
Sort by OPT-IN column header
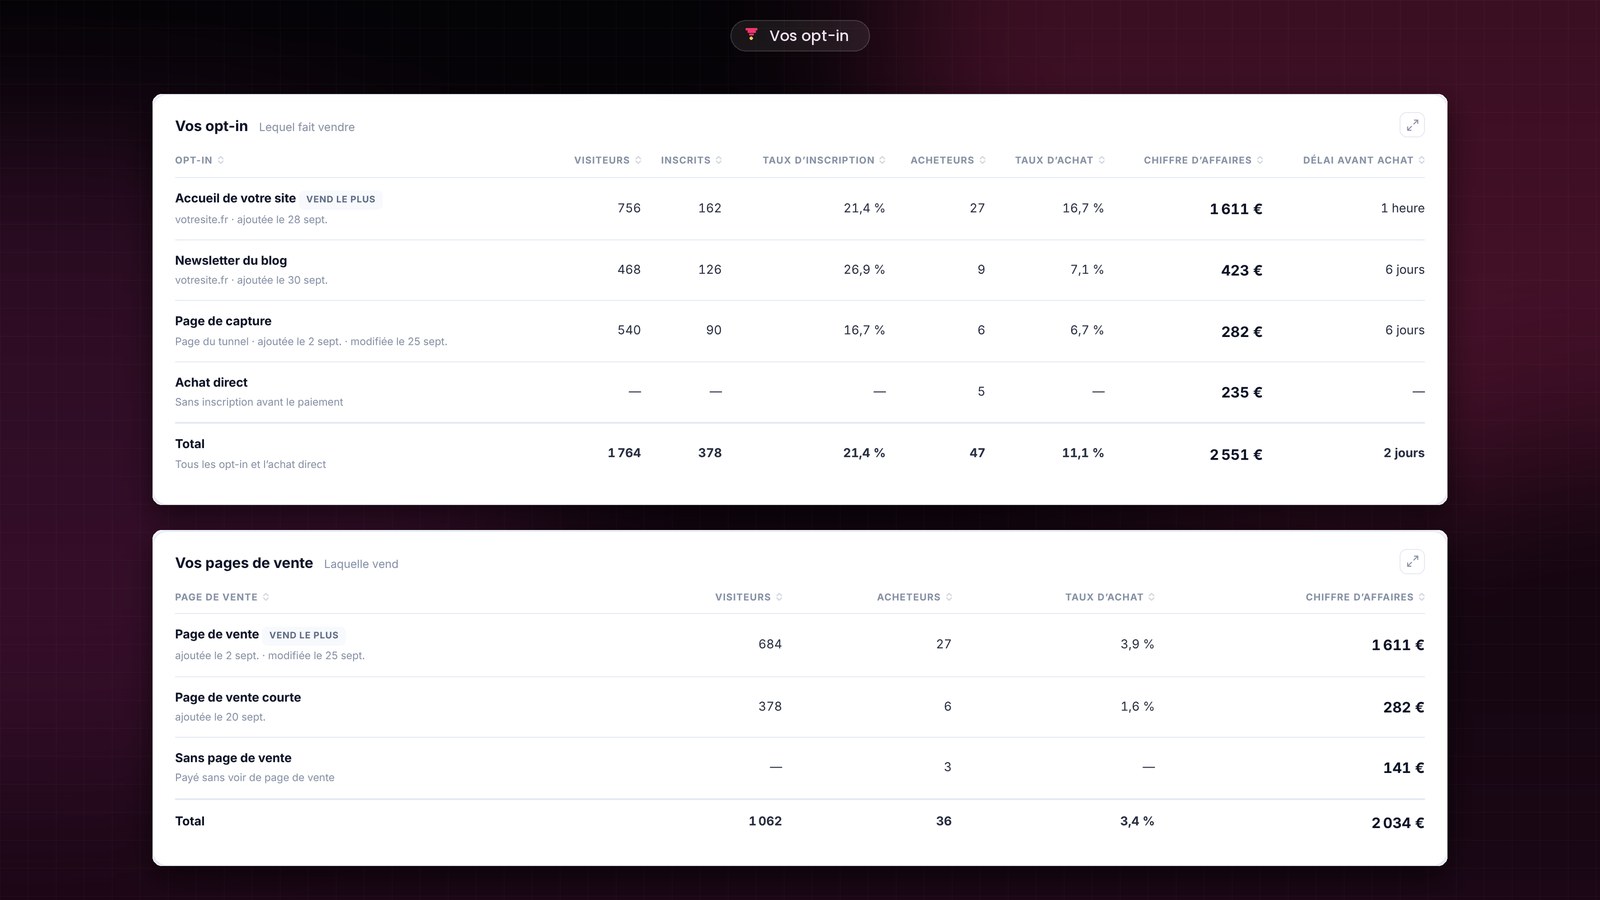click(199, 160)
